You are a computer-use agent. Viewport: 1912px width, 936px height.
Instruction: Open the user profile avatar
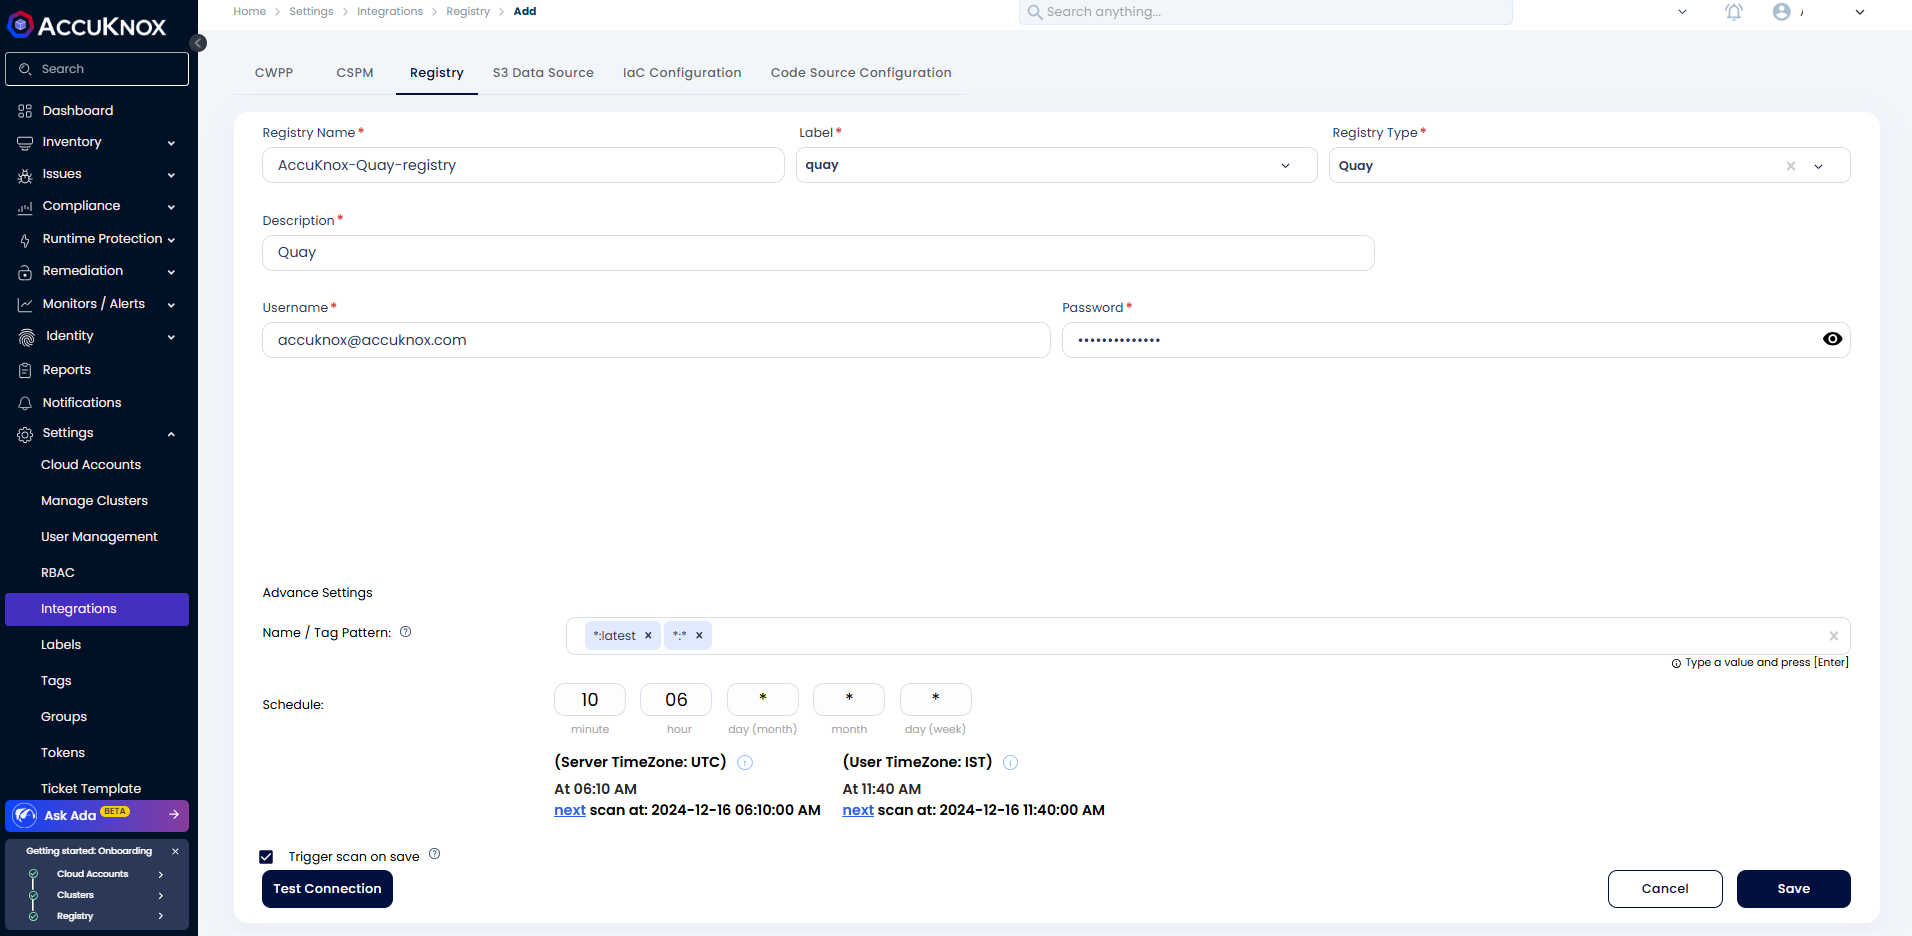pyautogui.click(x=1781, y=12)
